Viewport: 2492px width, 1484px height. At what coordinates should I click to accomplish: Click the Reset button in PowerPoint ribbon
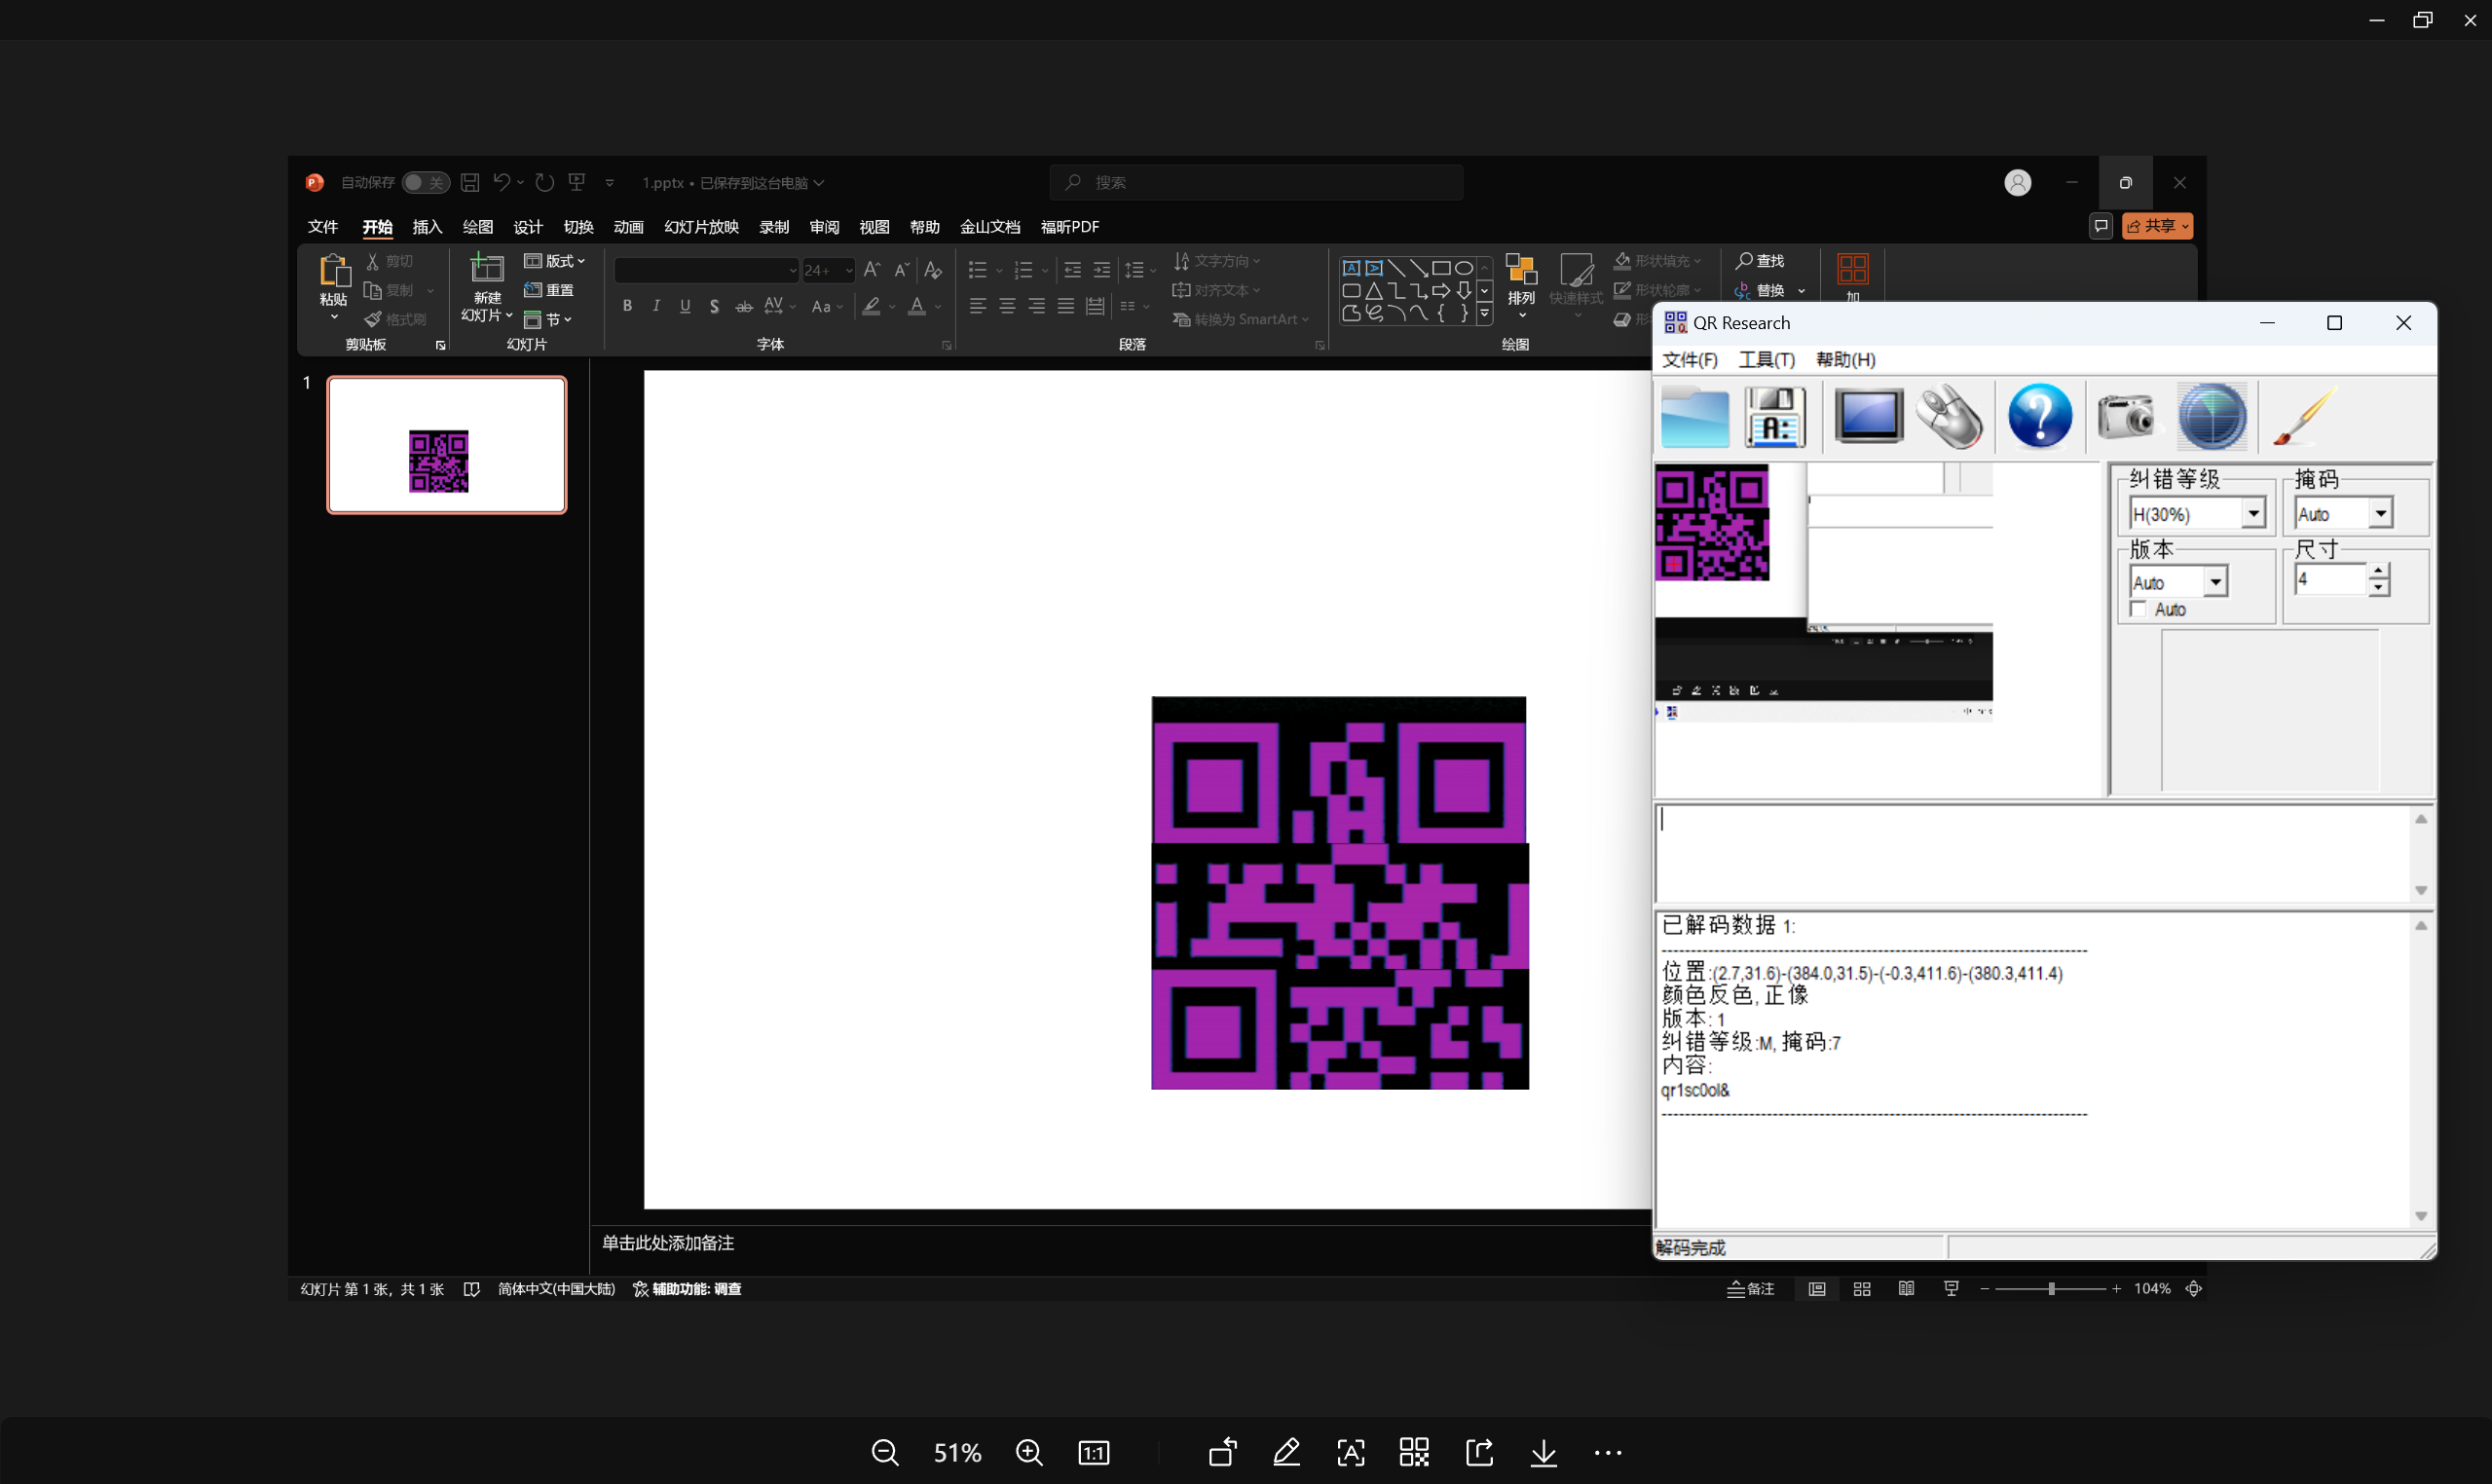coord(549,291)
